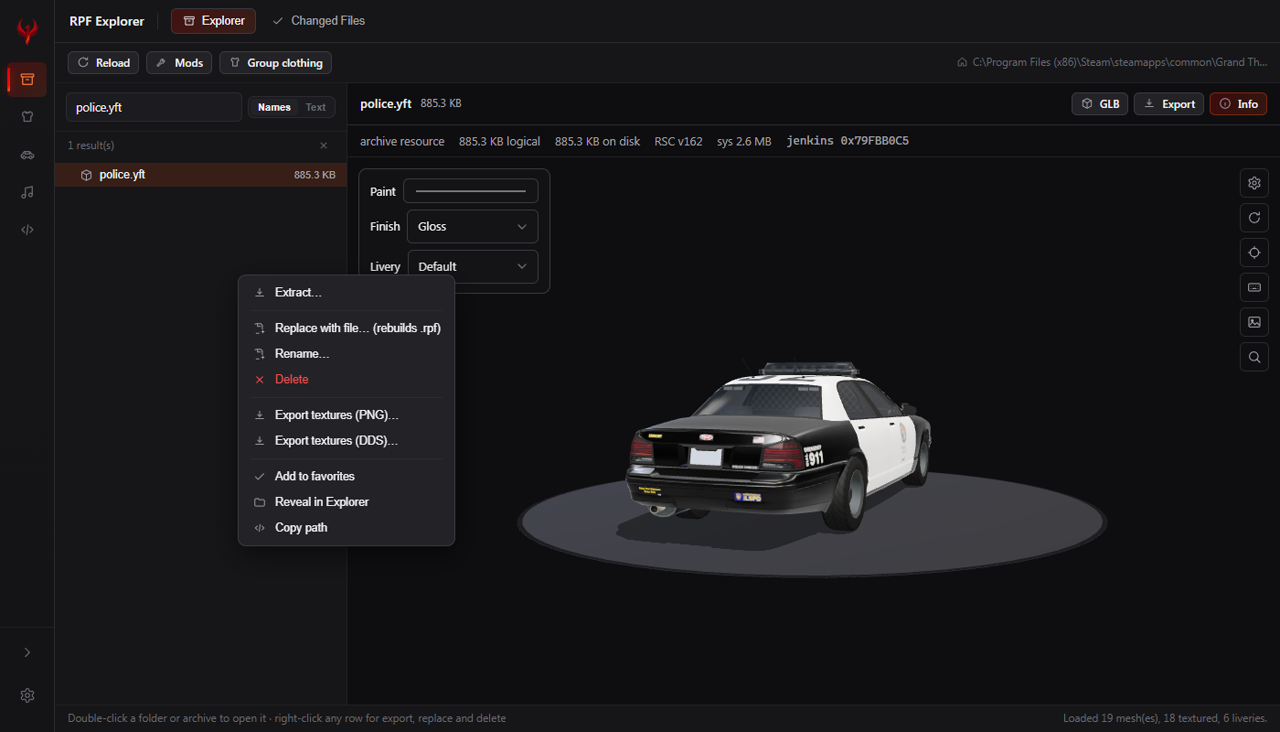Viewport: 1280px width, 732px height.
Task: Expand the sidebar with the chevron arrow
Action: click(27, 652)
